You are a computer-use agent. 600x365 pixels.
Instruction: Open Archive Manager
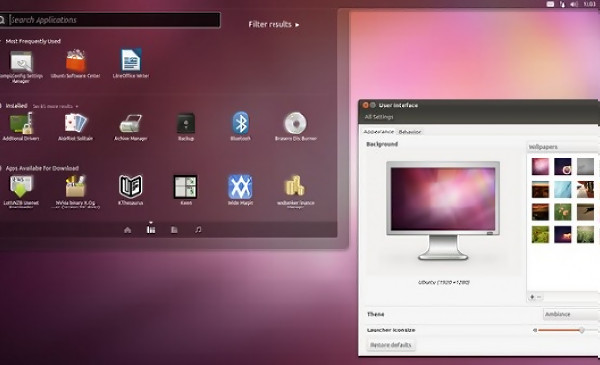(130, 124)
